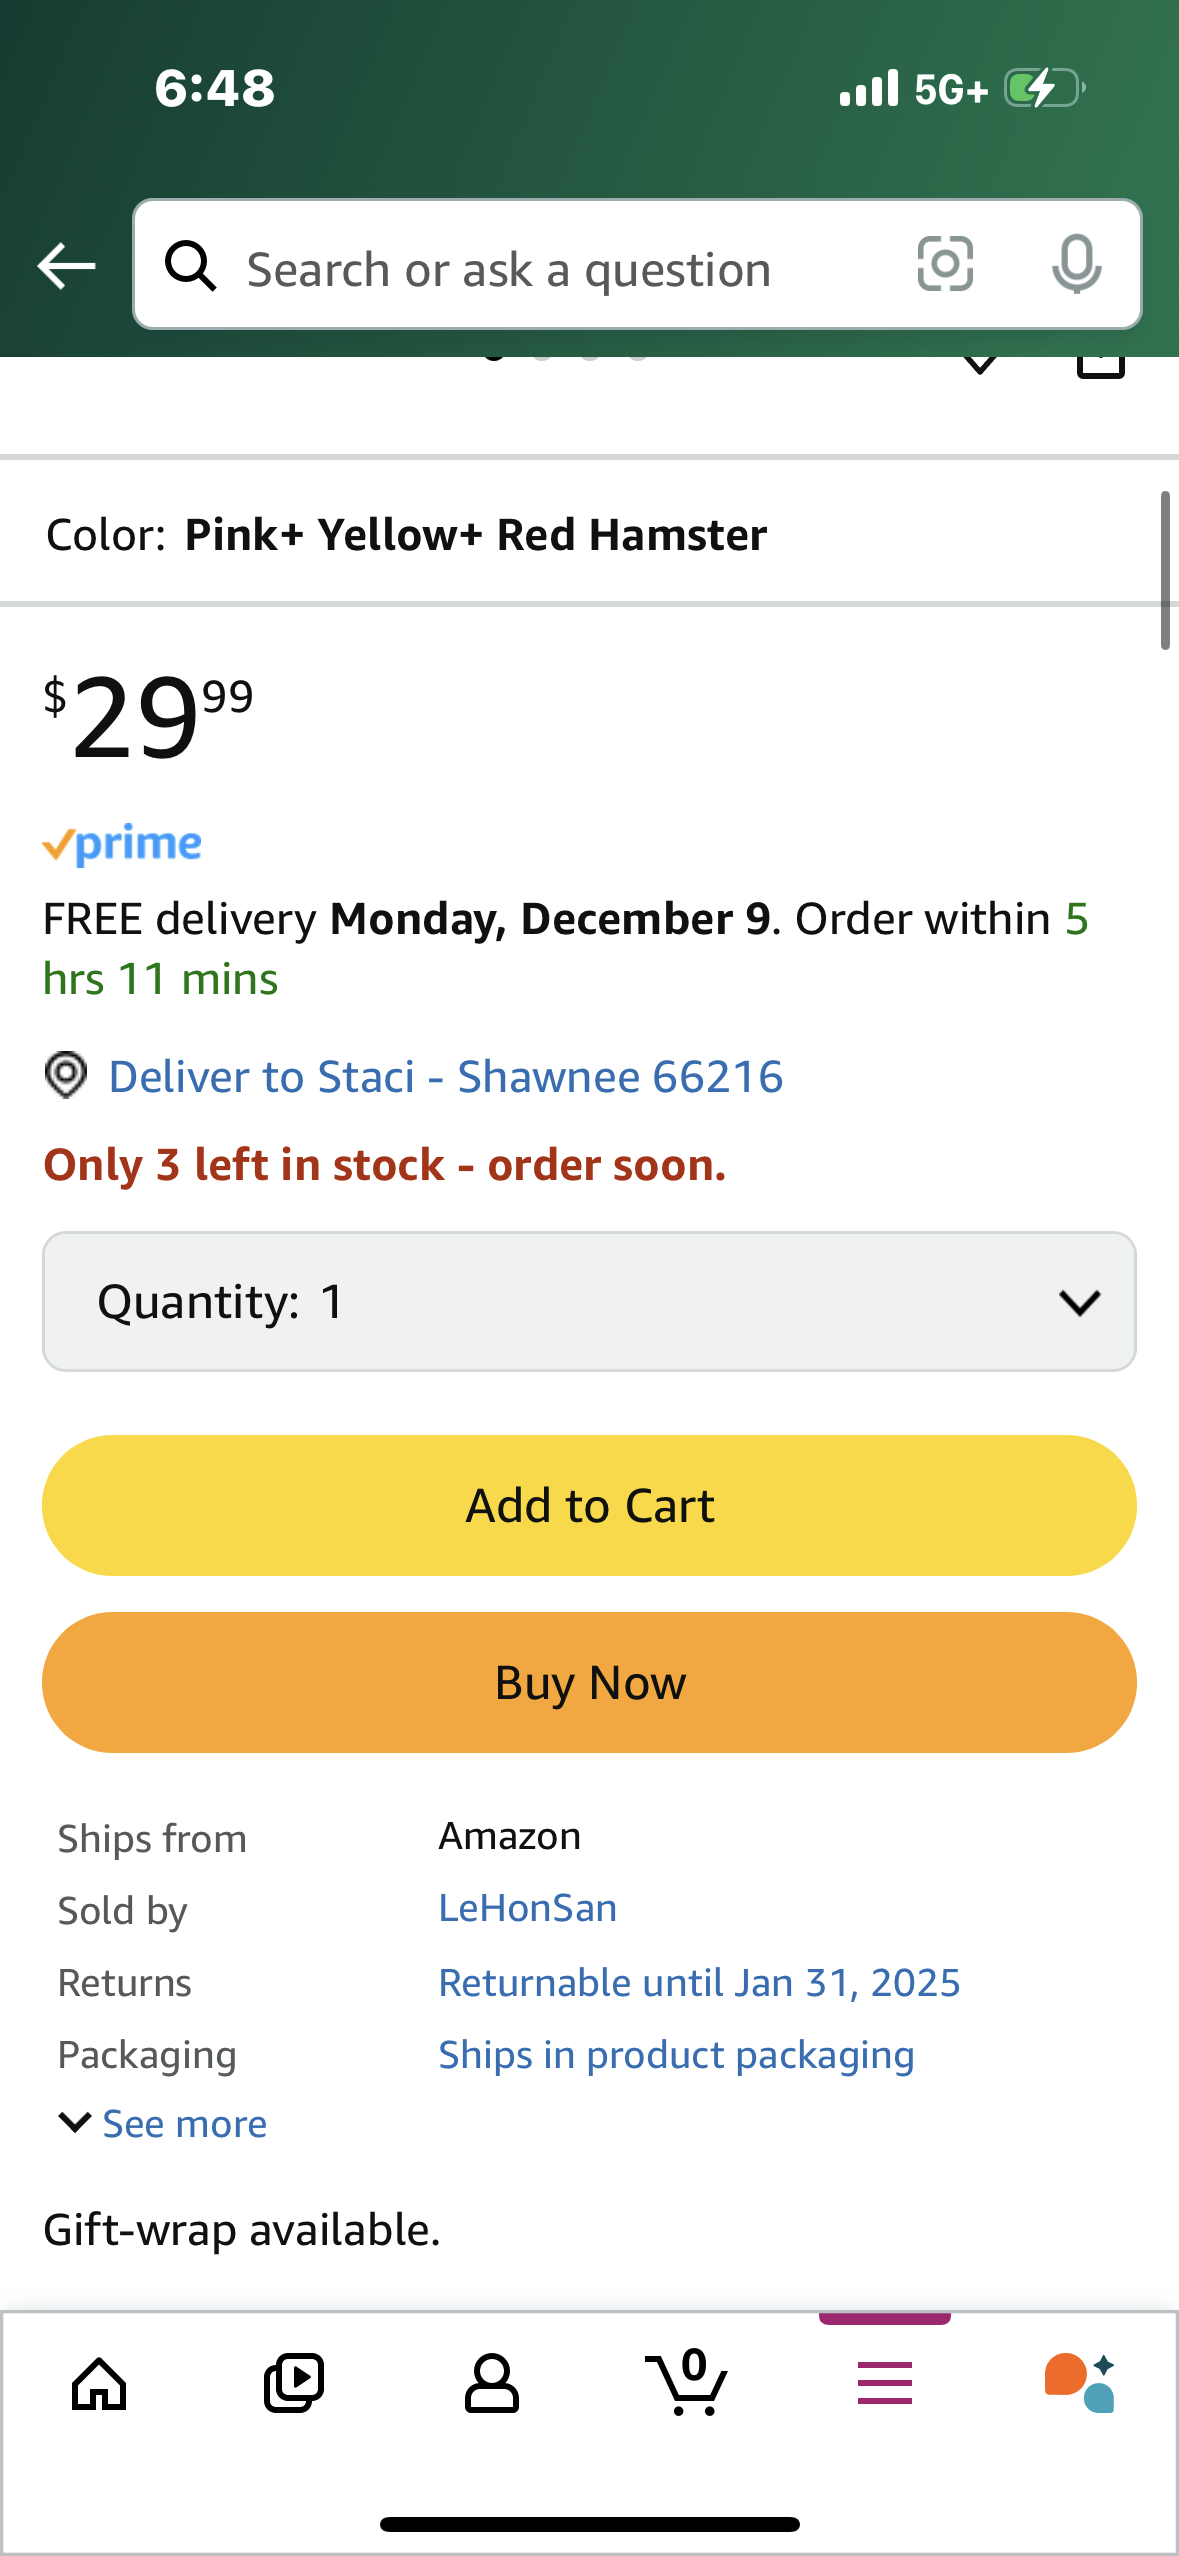This screenshot has height=2556, width=1179.
Task: Open the Home tab icon
Action: 99,2384
